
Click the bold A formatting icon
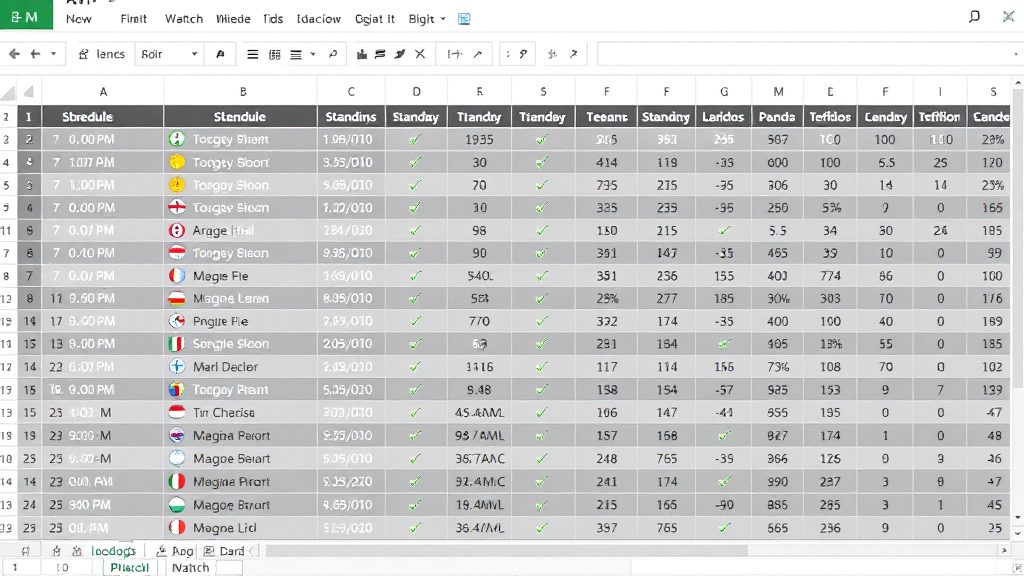click(x=220, y=54)
